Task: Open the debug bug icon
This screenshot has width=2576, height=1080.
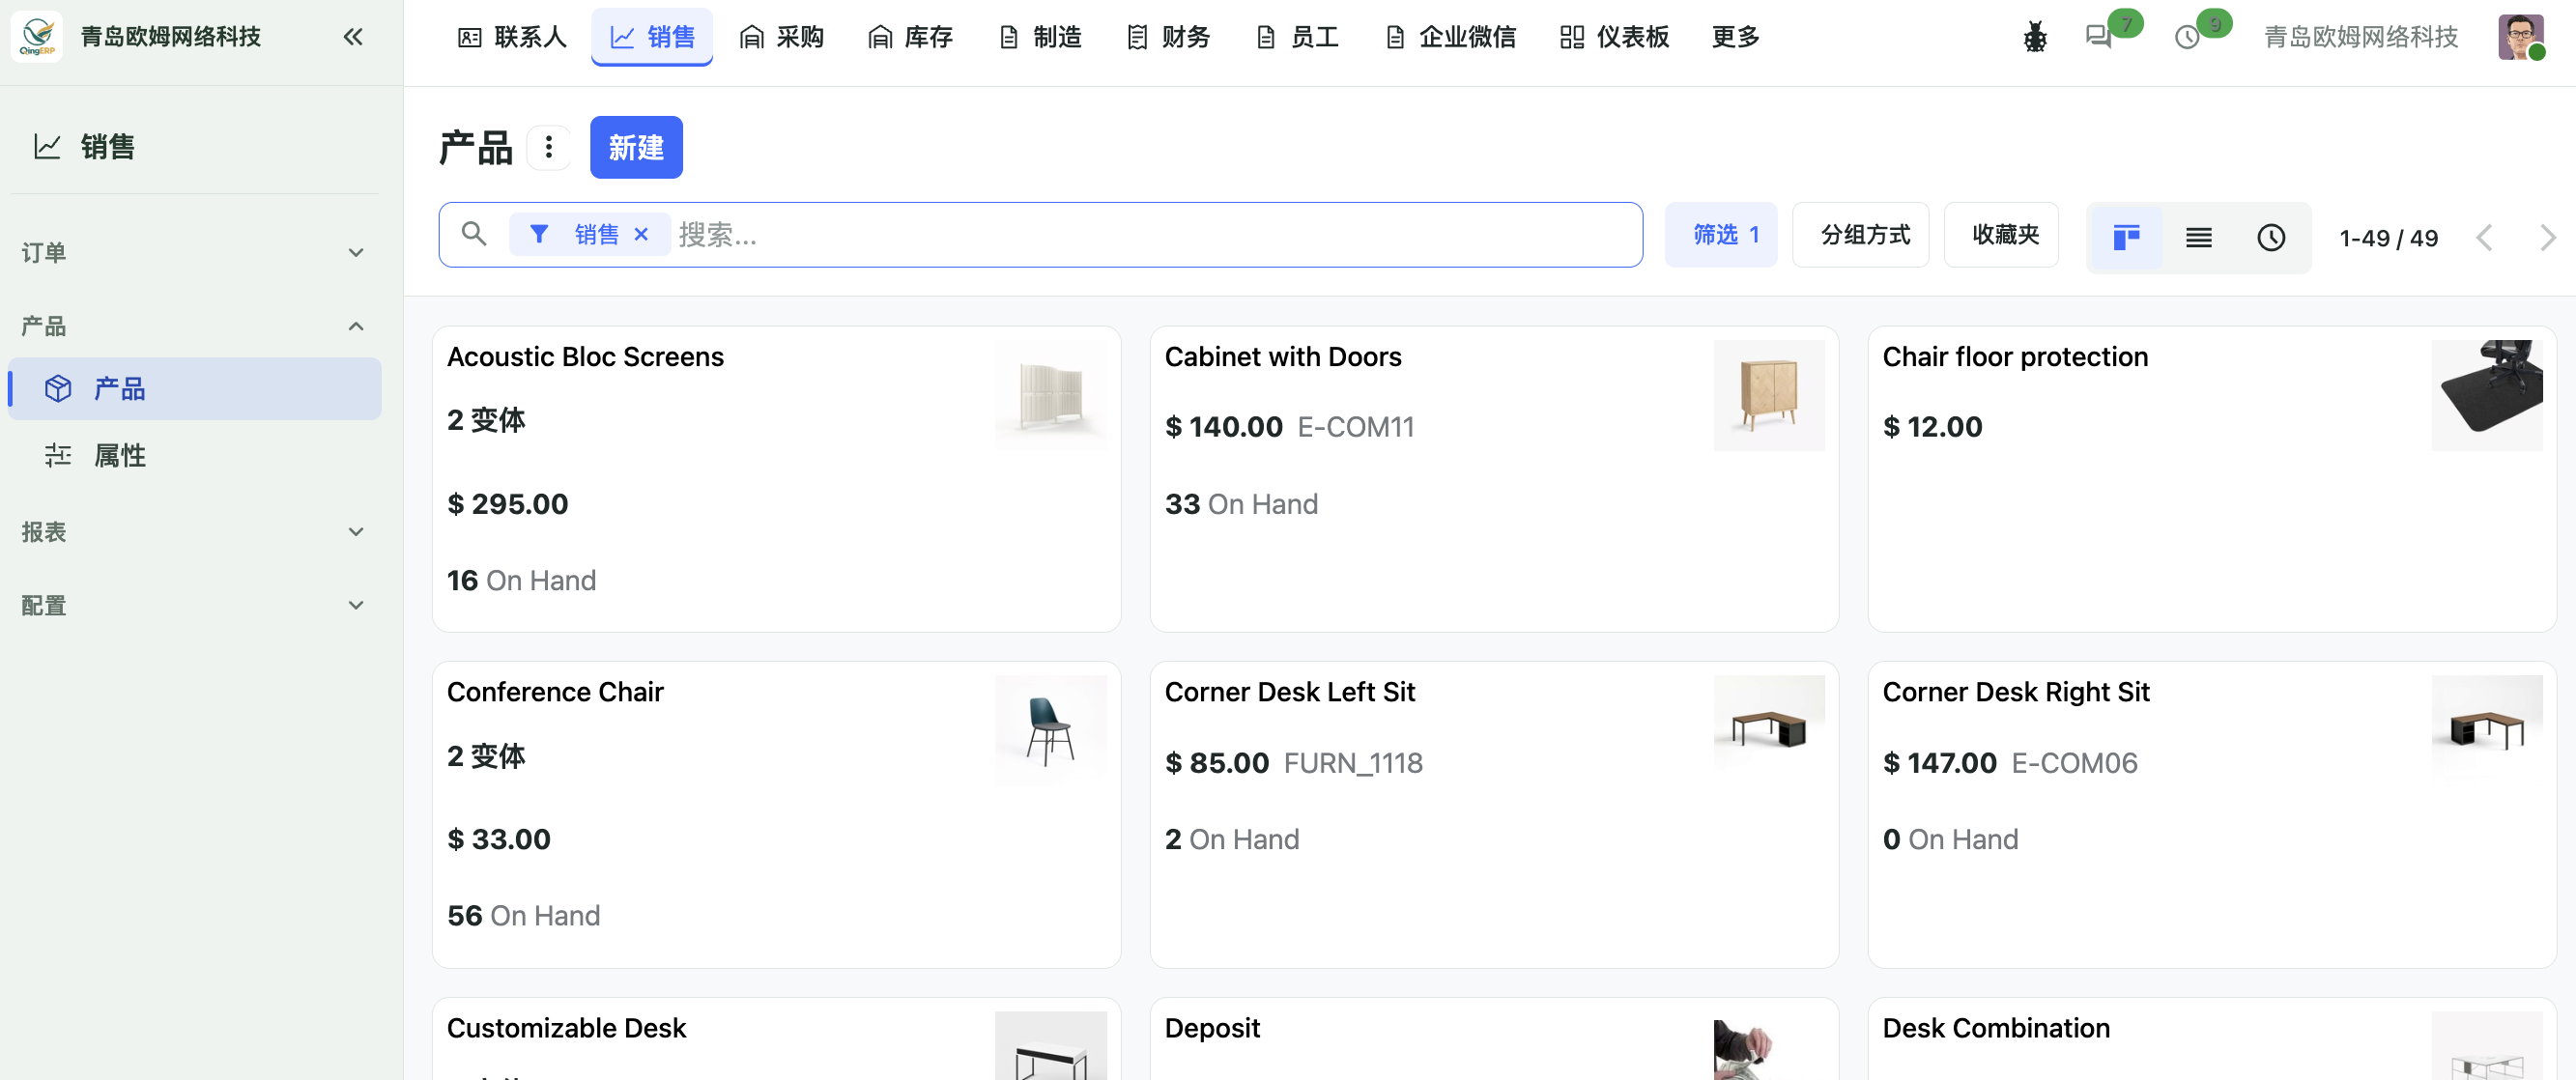Action: (2035, 37)
